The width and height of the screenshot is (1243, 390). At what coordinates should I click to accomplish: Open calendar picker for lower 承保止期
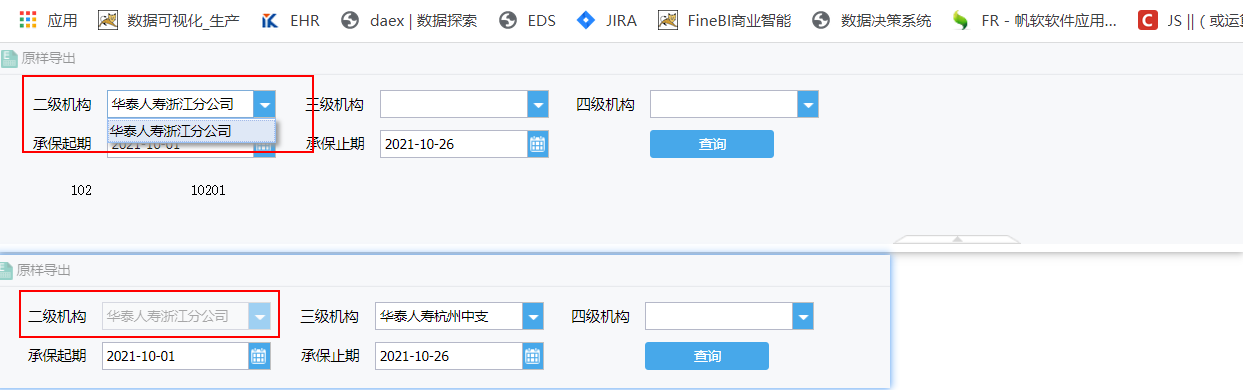(533, 356)
